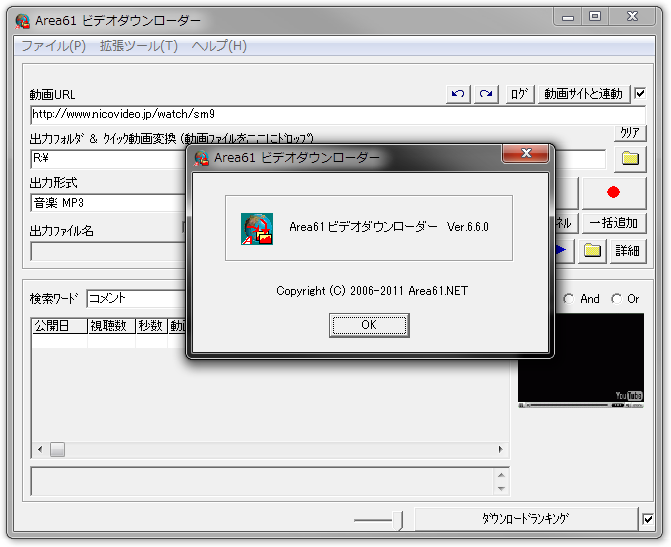Click the 秒数 column header

[x=151, y=326]
